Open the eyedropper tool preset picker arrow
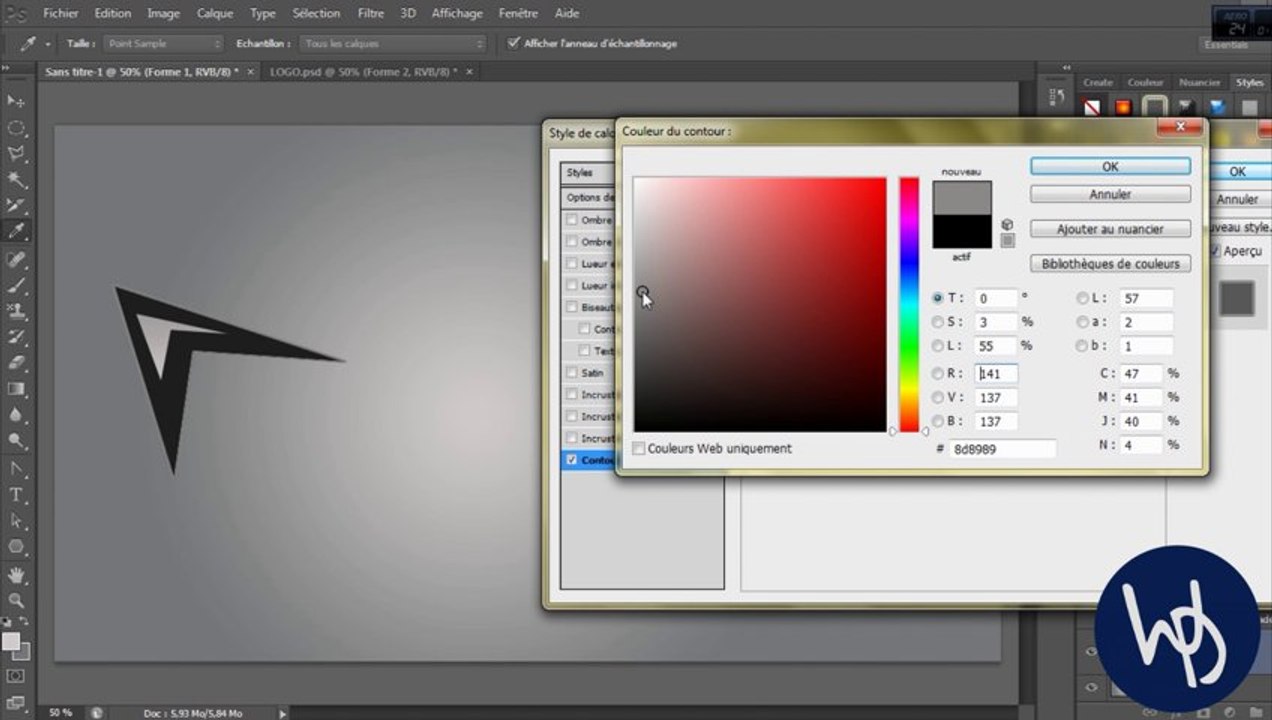 47,44
